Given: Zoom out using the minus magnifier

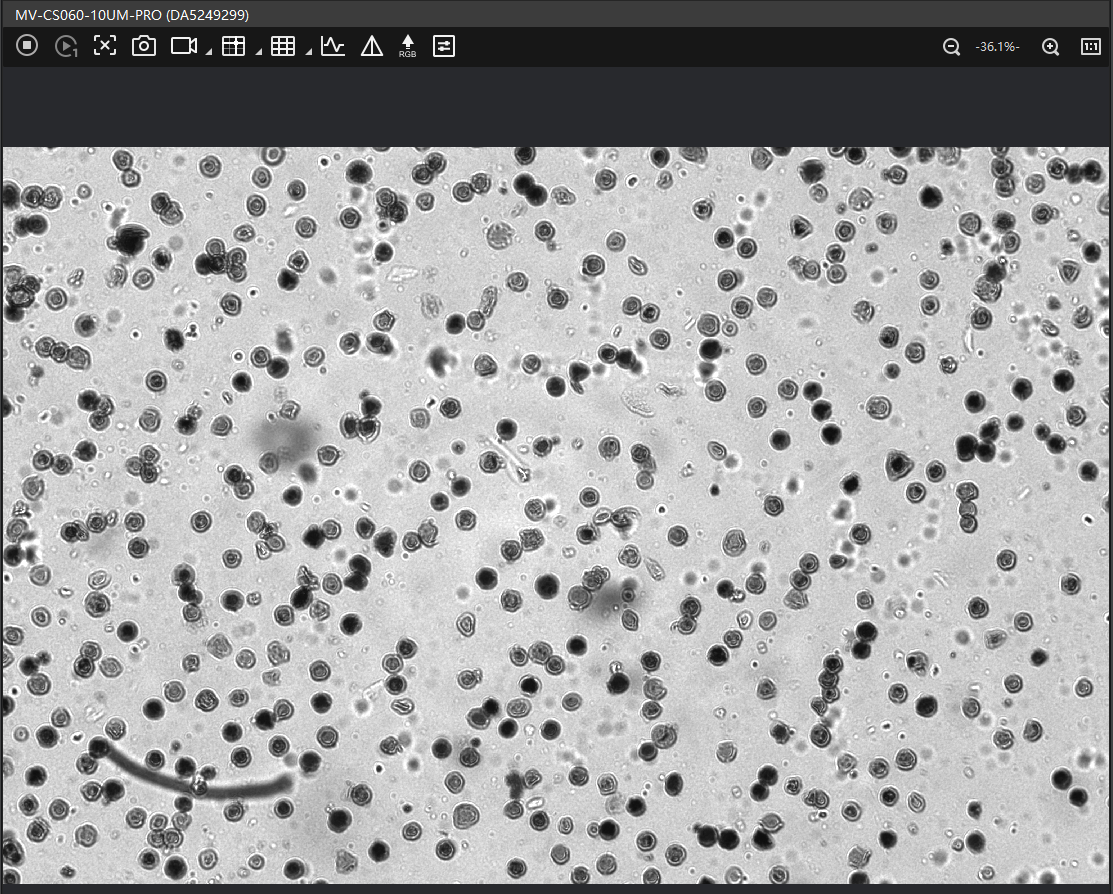Looking at the screenshot, I should click(952, 47).
